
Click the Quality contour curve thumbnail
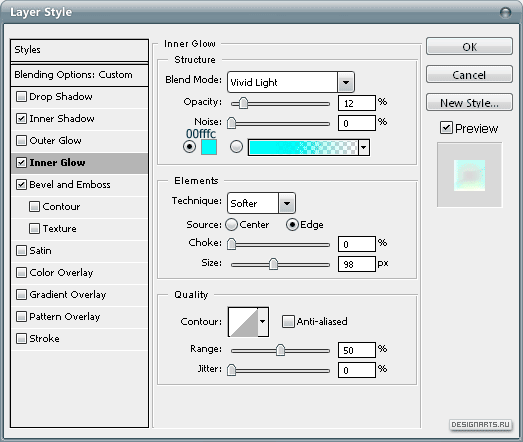click(x=243, y=322)
